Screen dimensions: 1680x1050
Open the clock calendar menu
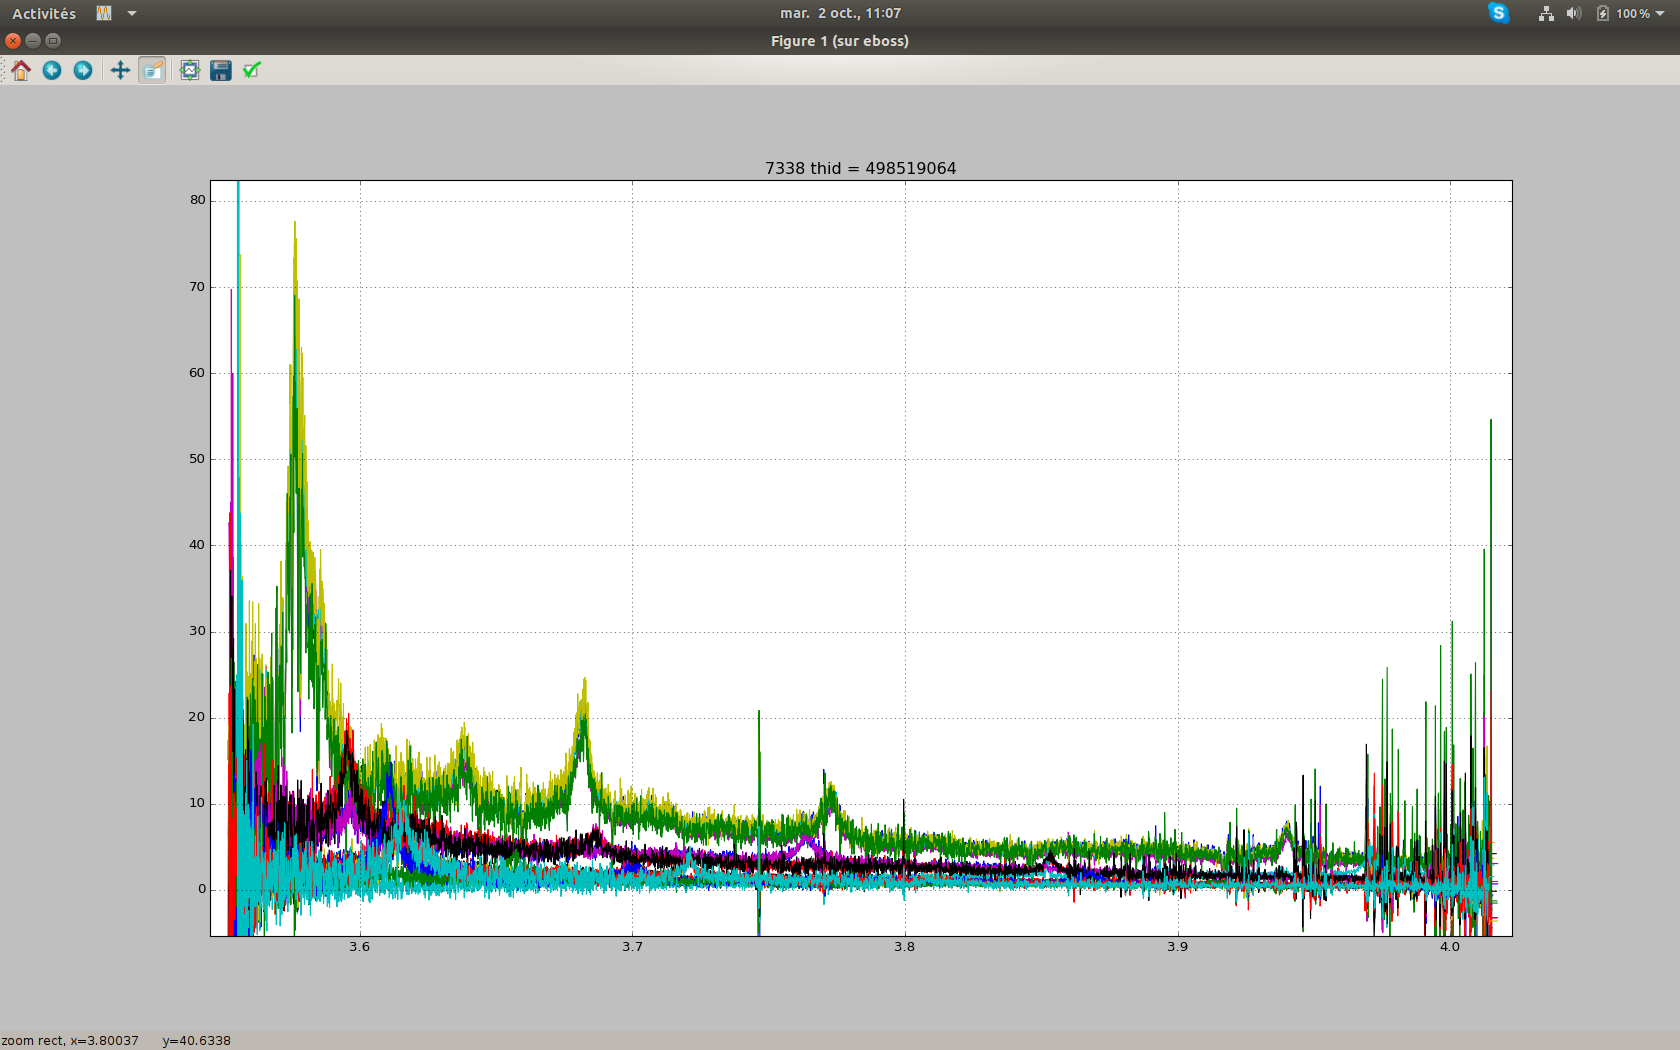[840, 13]
